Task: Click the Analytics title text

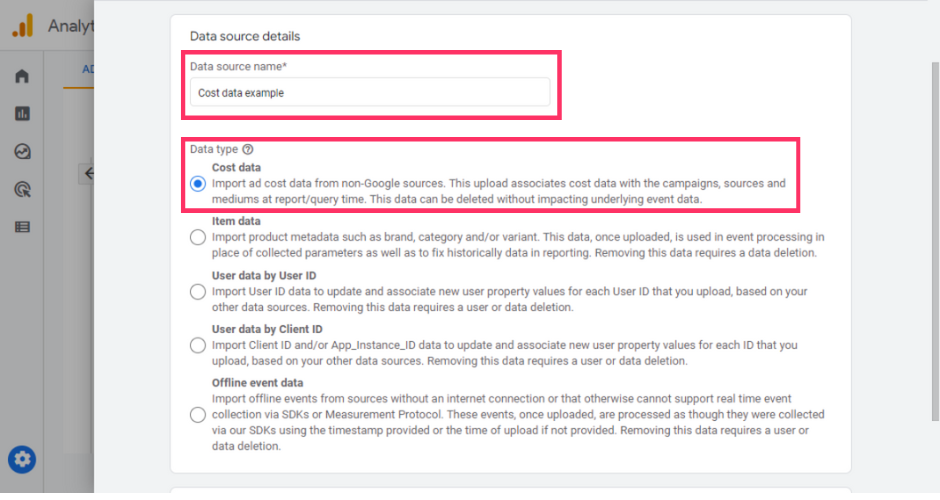Action: click(x=70, y=26)
